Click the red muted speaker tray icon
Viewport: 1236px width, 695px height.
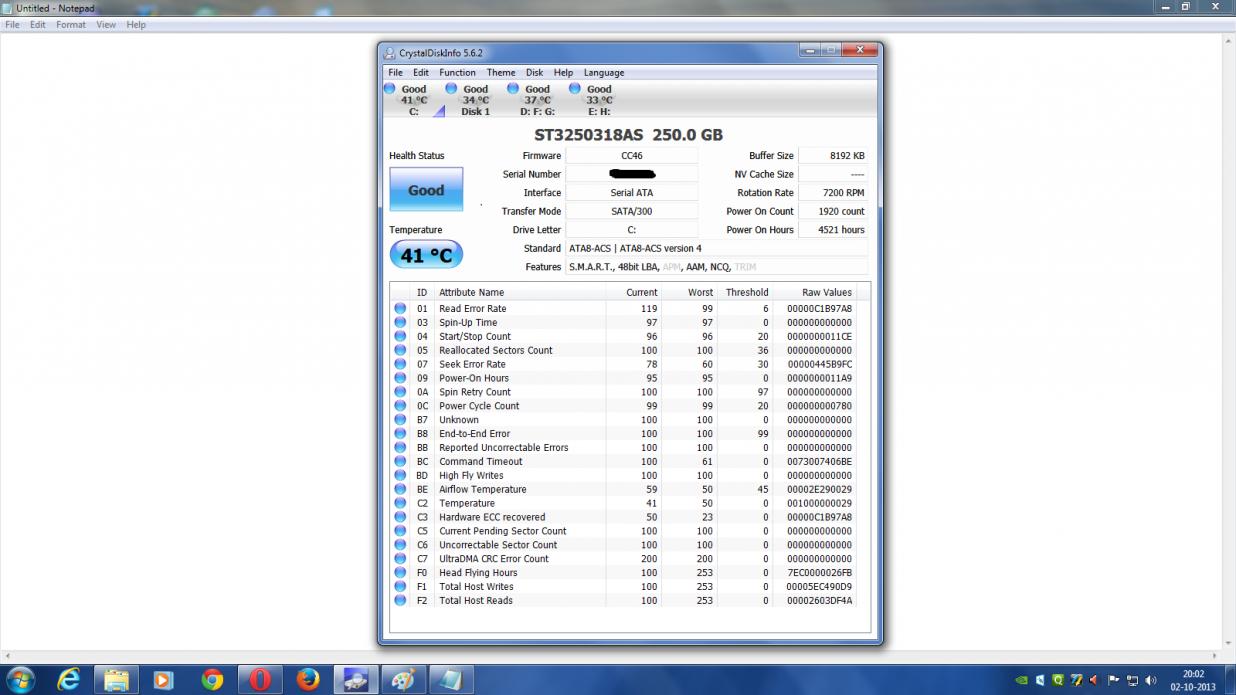tap(1095, 681)
